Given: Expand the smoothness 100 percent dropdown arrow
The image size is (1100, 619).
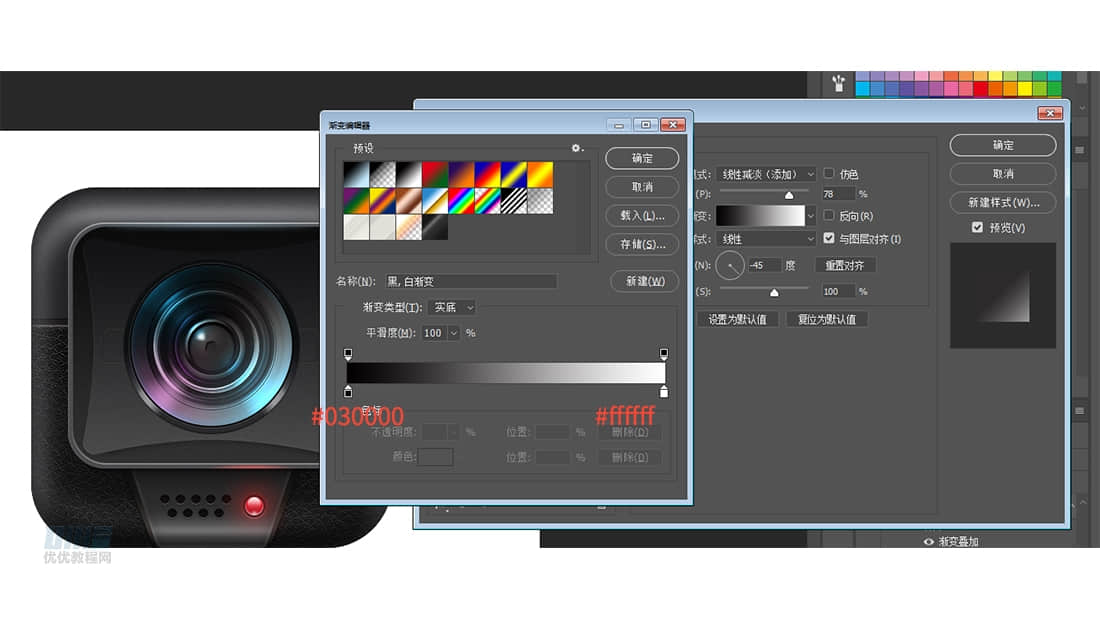Looking at the screenshot, I should 453,333.
